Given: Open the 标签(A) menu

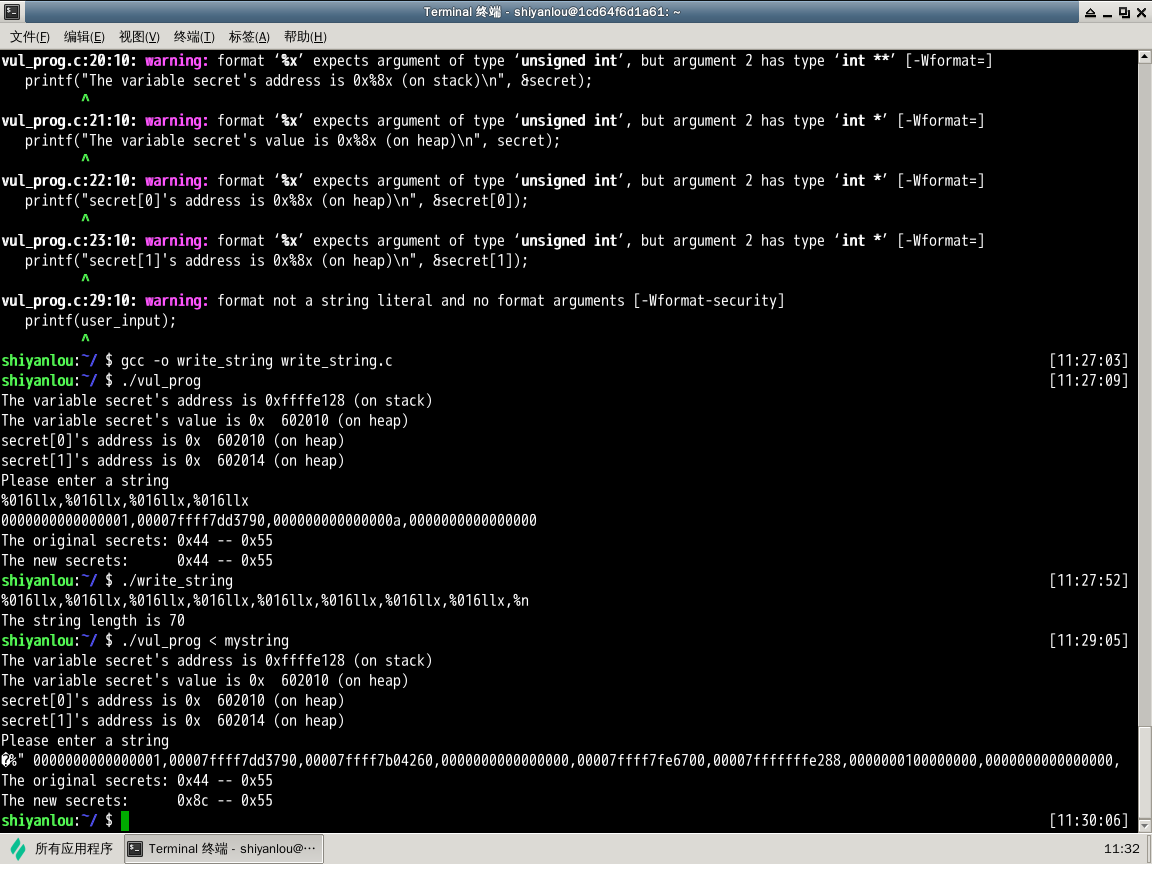Looking at the screenshot, I should [x=249, y=37].
